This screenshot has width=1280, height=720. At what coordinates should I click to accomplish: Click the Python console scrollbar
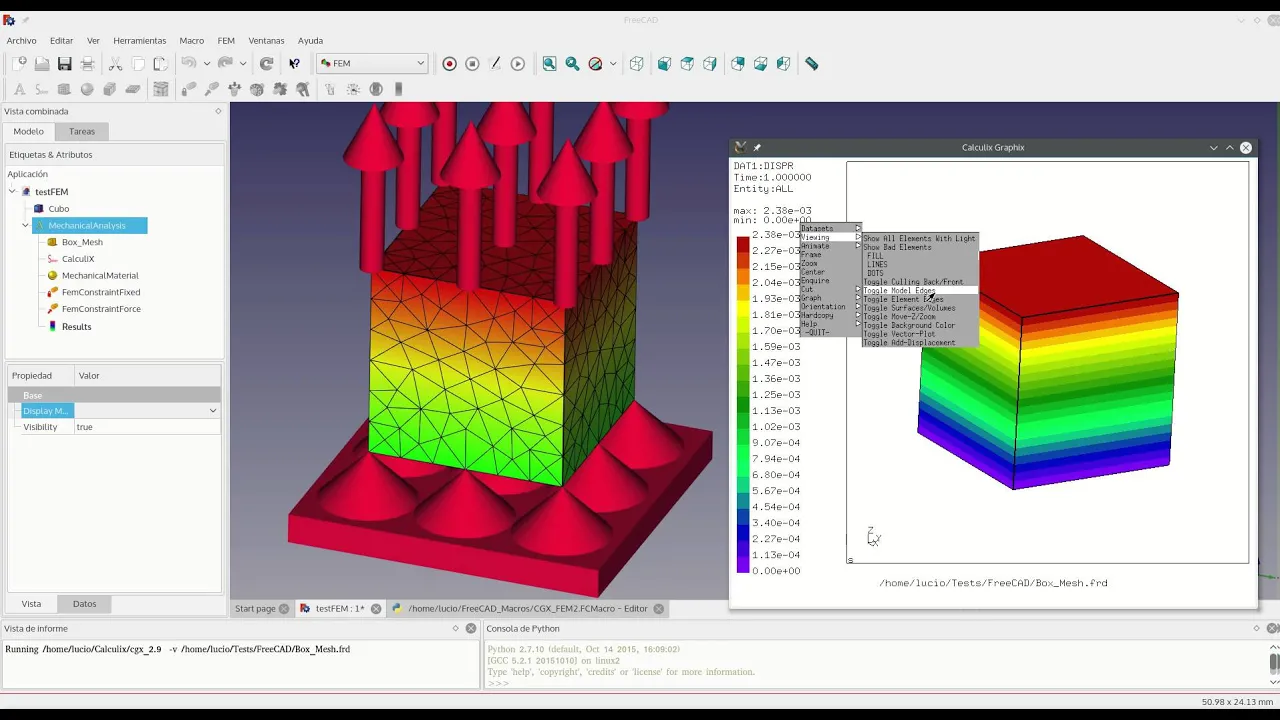pyautogui.click(x=1274, y=662)
